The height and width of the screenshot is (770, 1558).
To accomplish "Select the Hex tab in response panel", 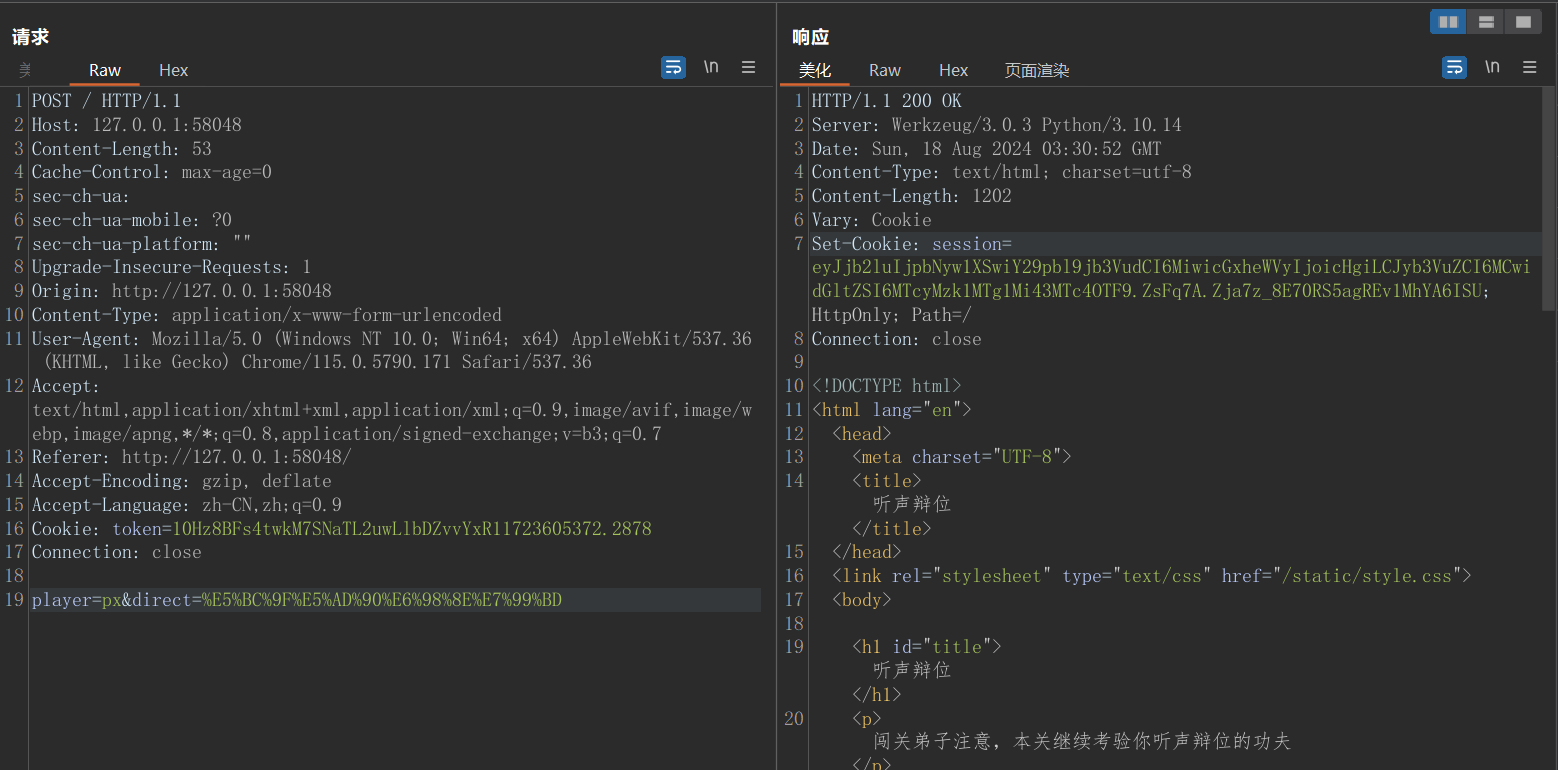I will 954,70.
